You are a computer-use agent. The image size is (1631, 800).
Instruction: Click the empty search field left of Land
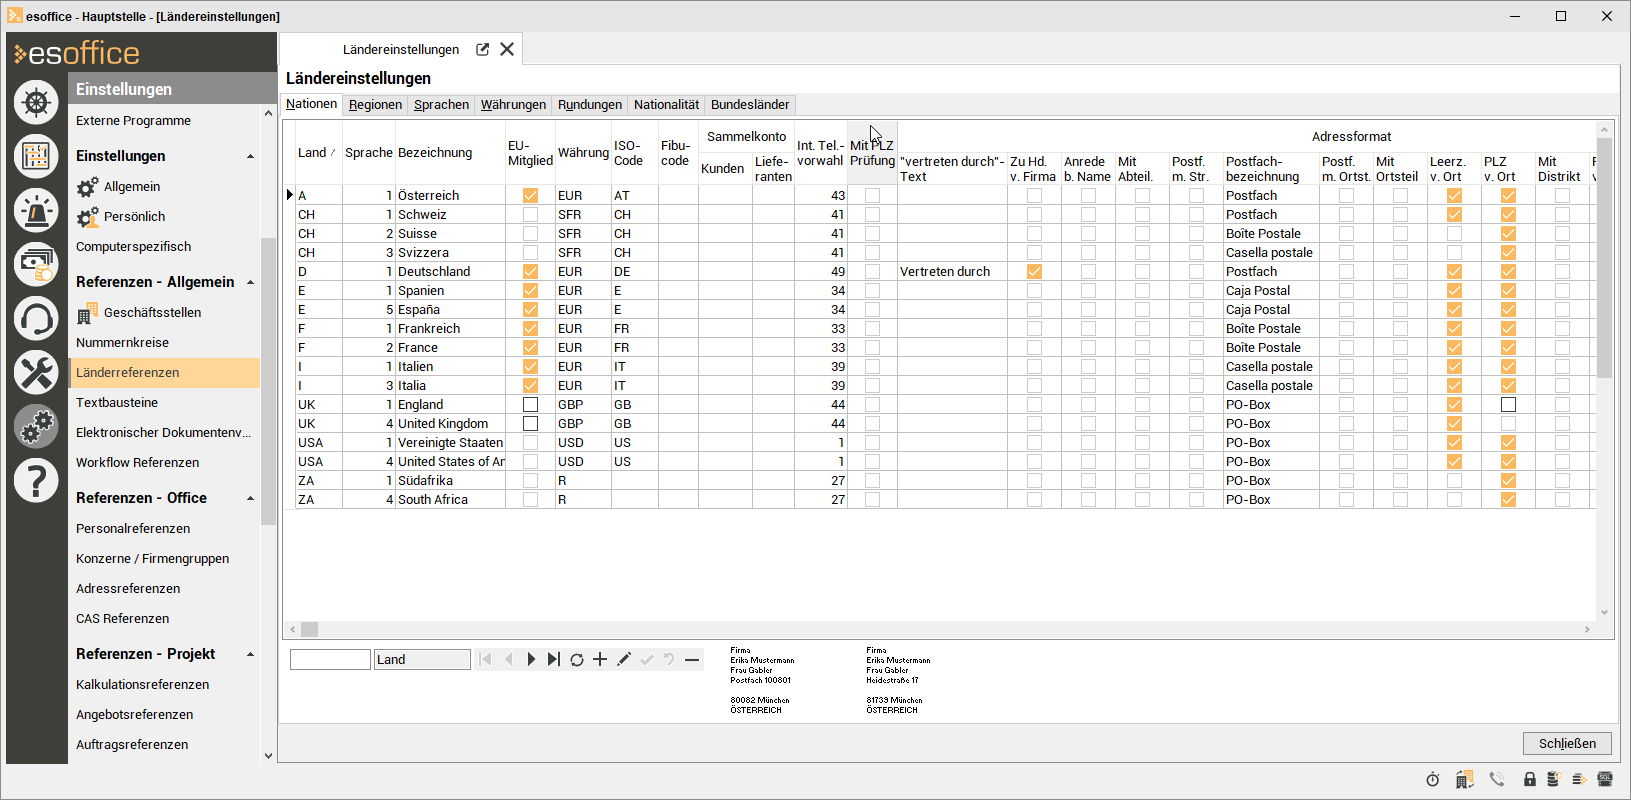coord(330,660)
